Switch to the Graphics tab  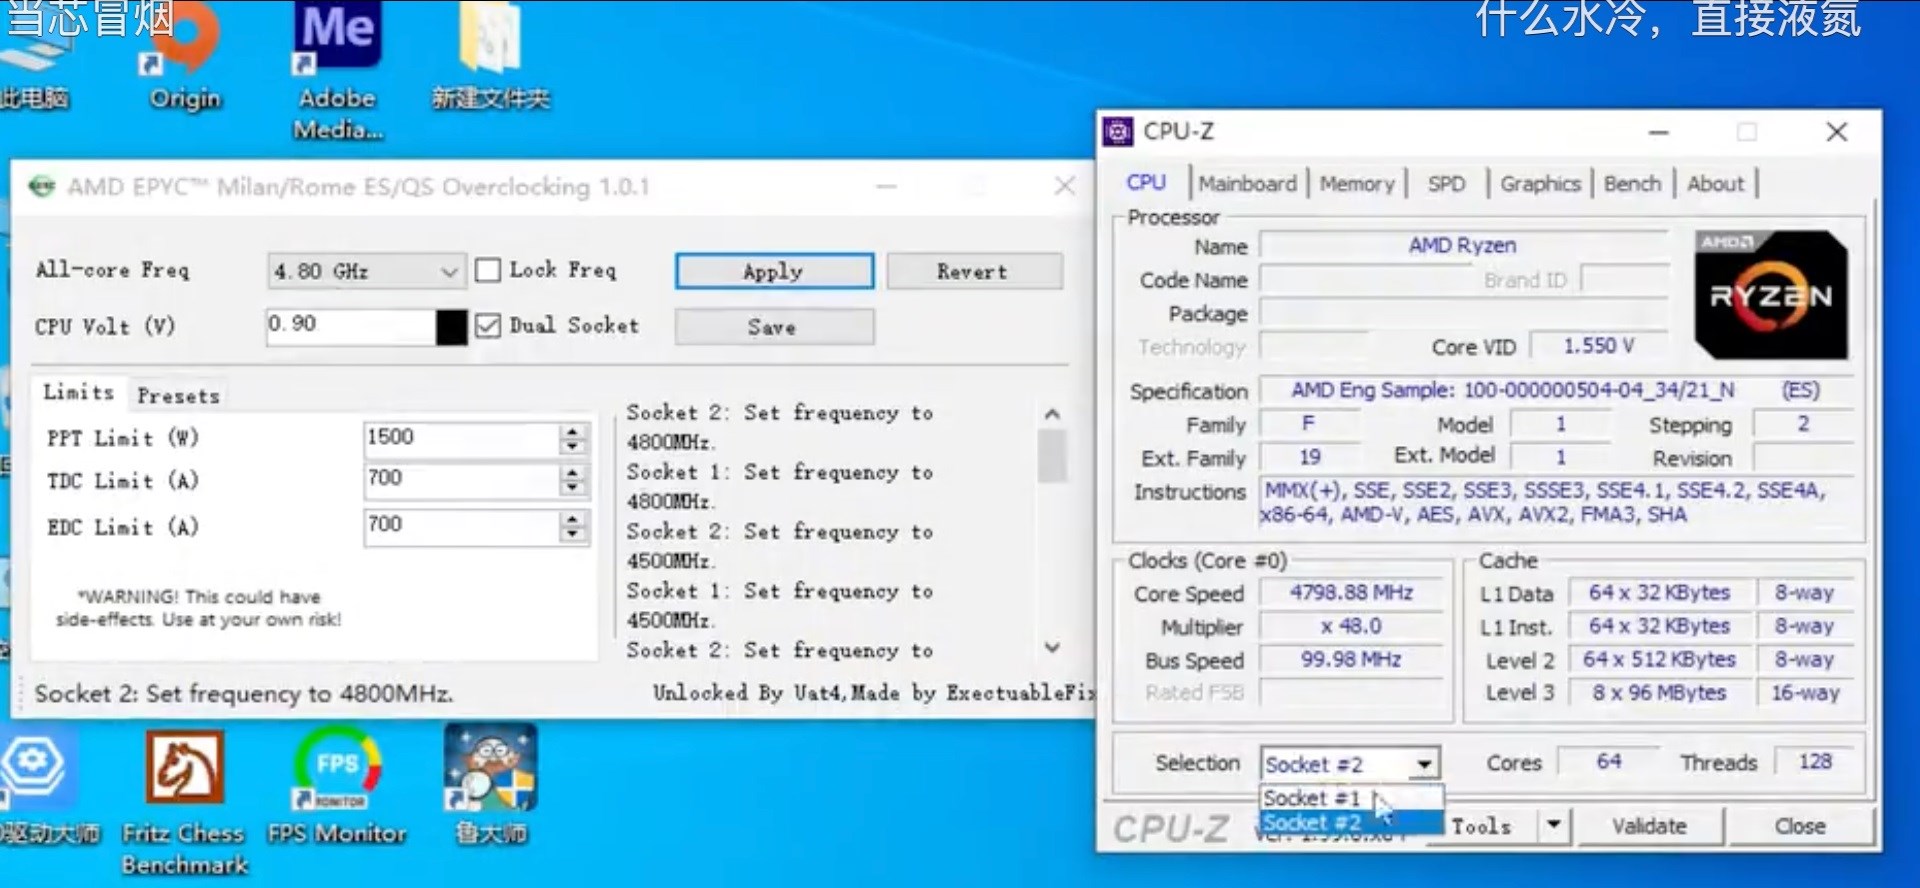(x=1540, y=183)
